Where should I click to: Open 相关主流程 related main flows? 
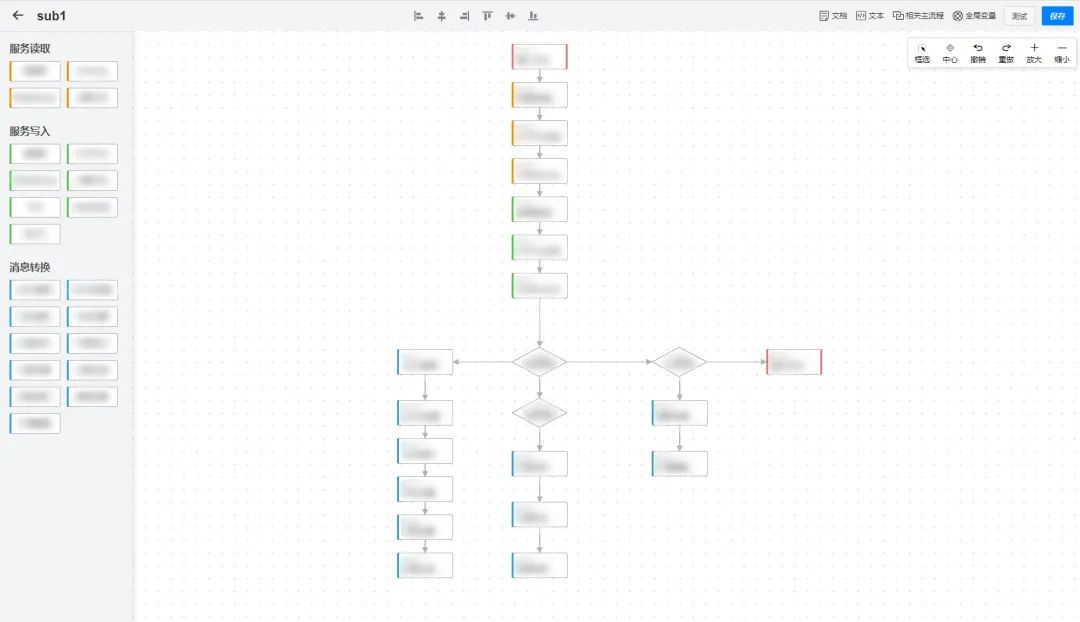[918, 16]
